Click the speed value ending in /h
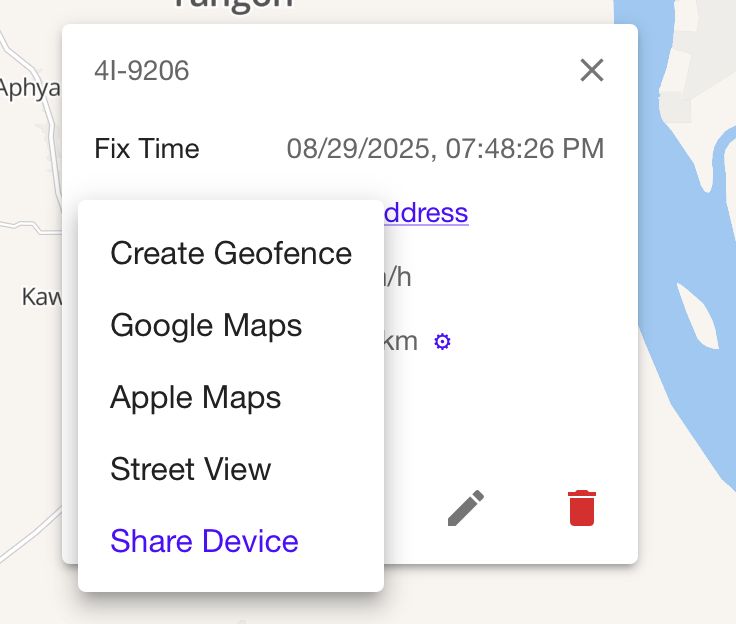 398,277
